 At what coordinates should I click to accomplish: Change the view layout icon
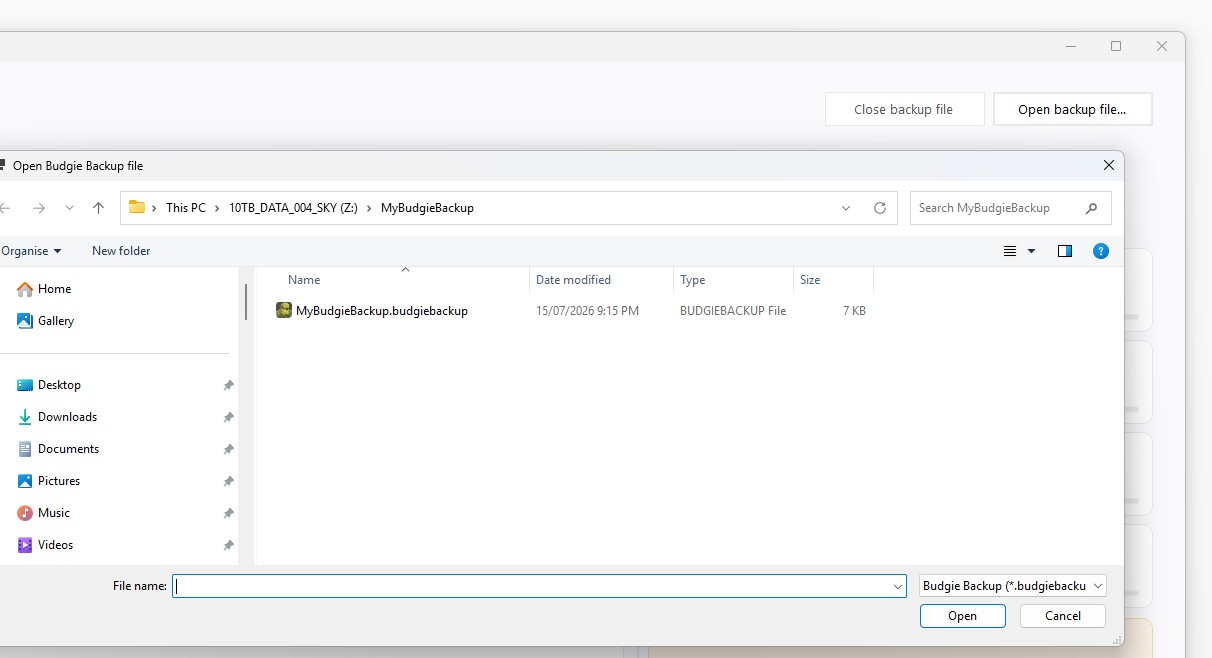click(1010, 251)
